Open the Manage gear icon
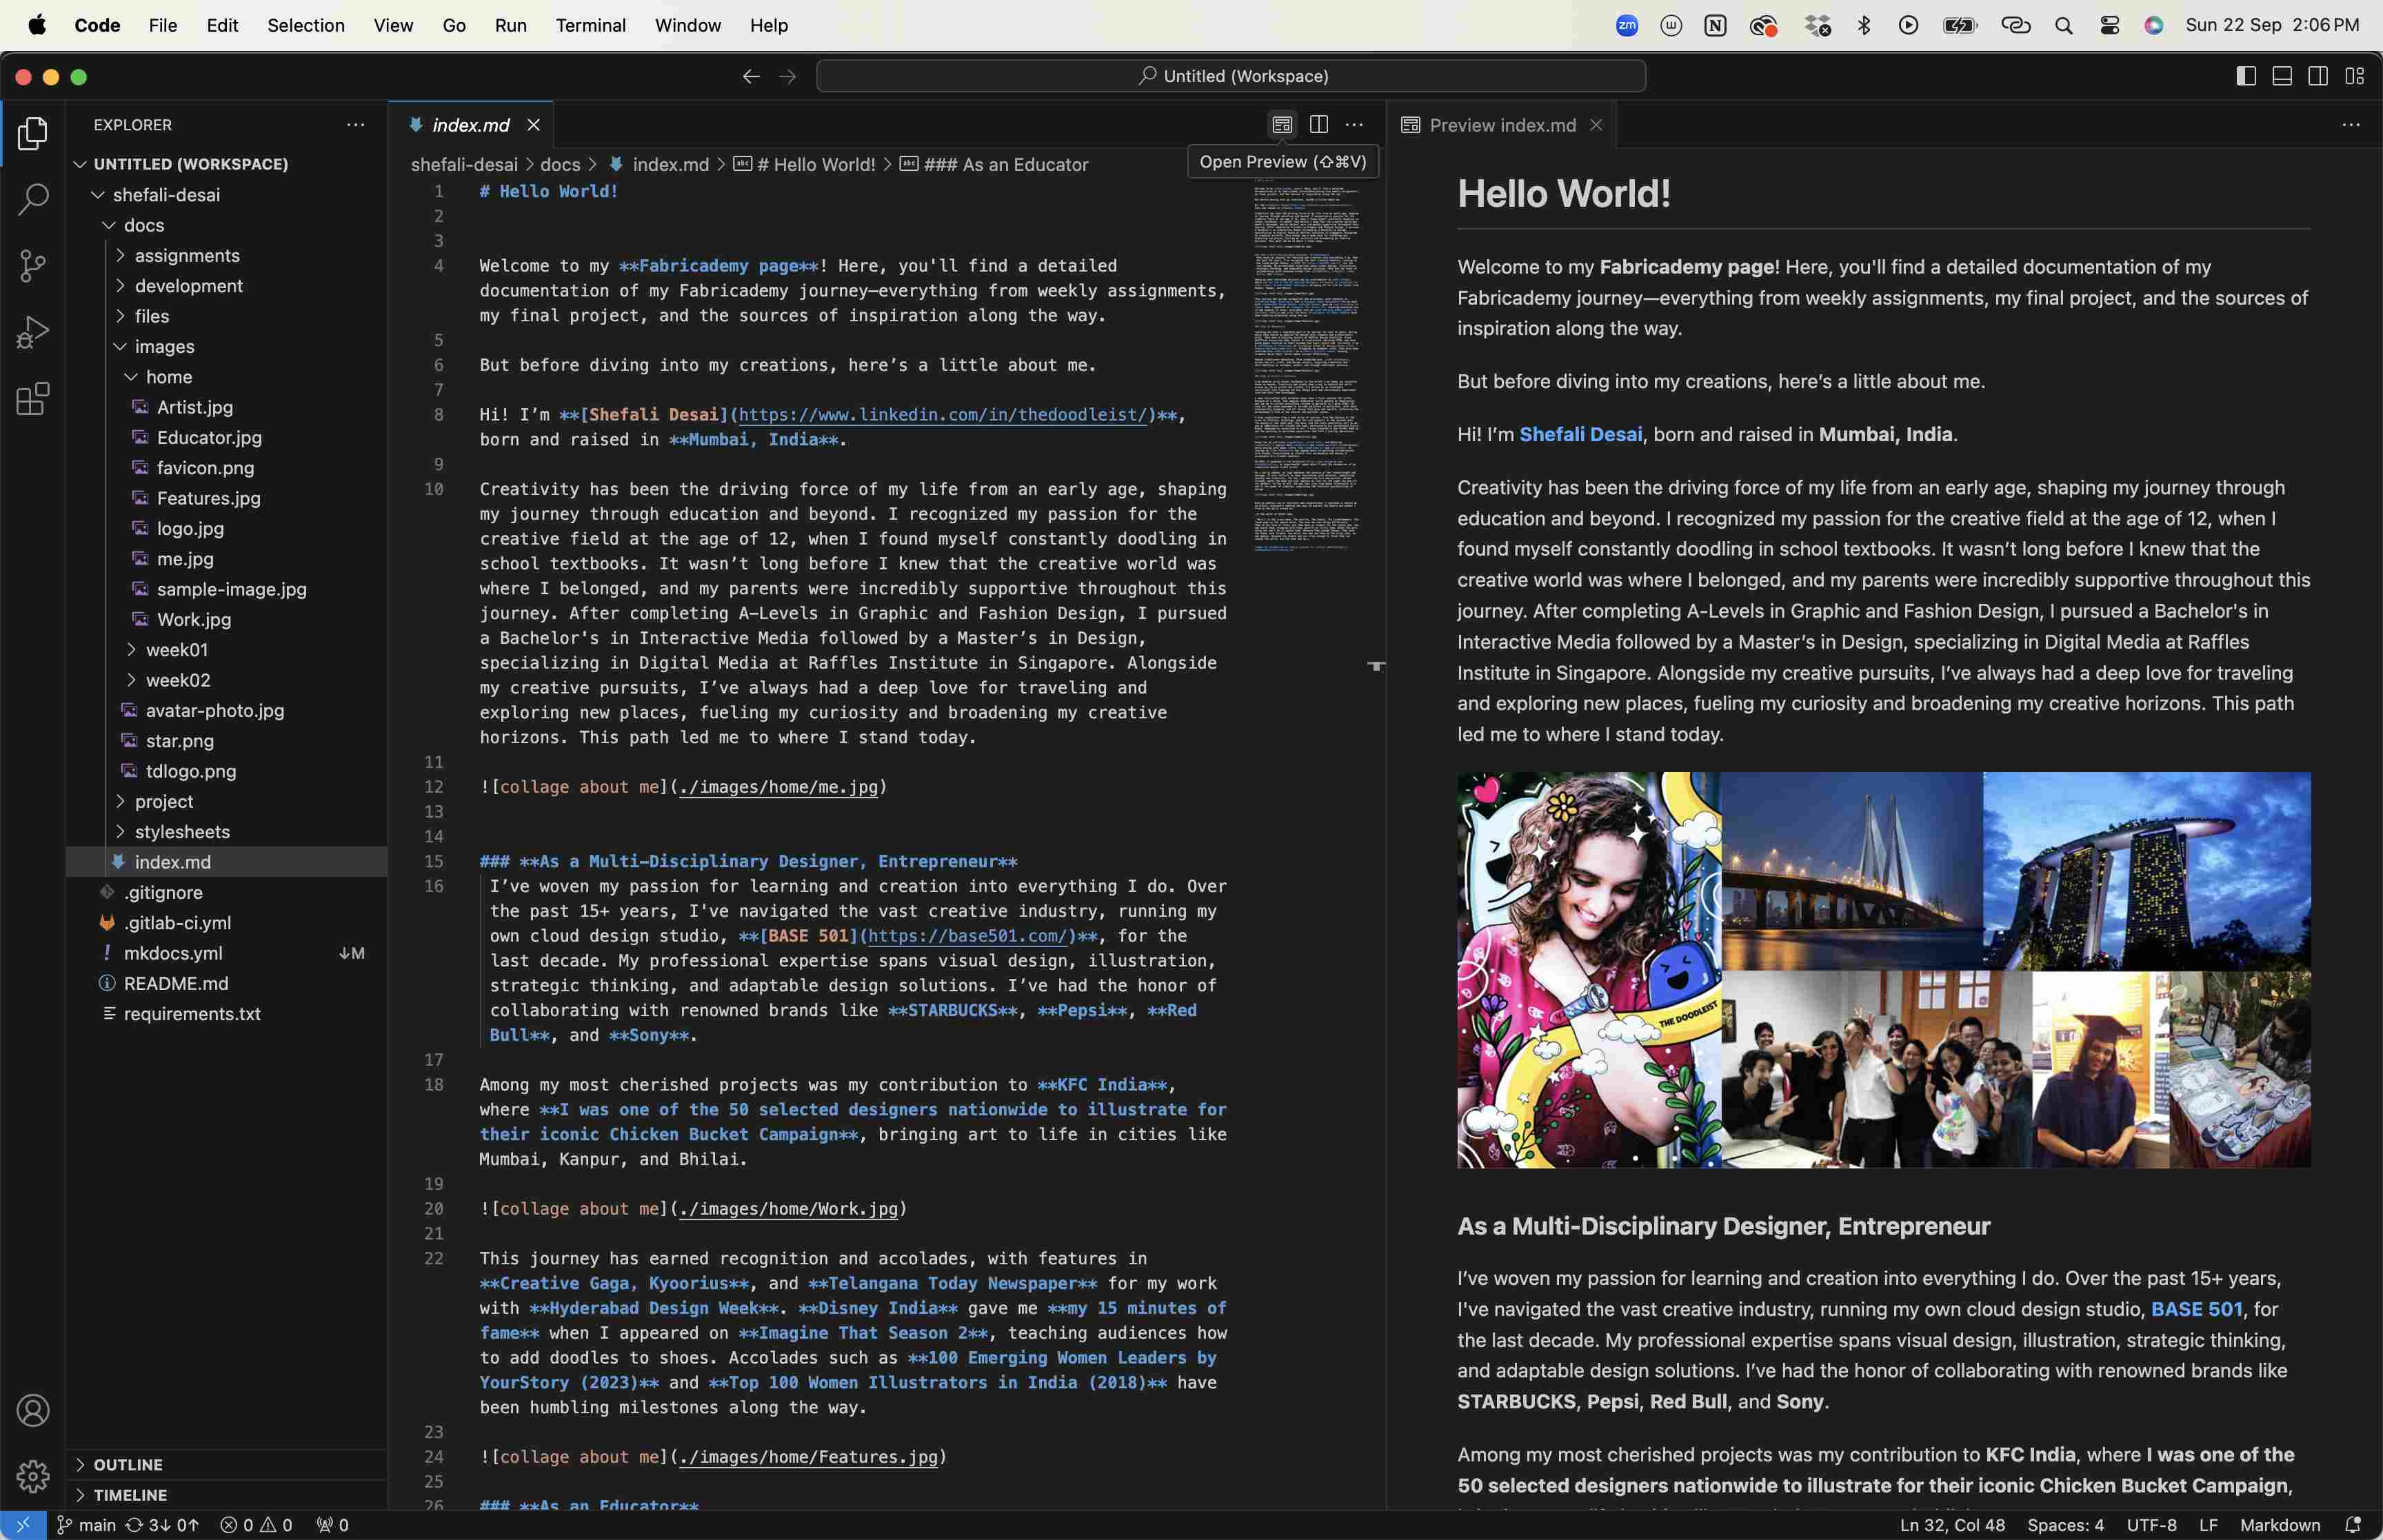The width and height of the screenshot is (2383, 1540). click(33, 1476)
